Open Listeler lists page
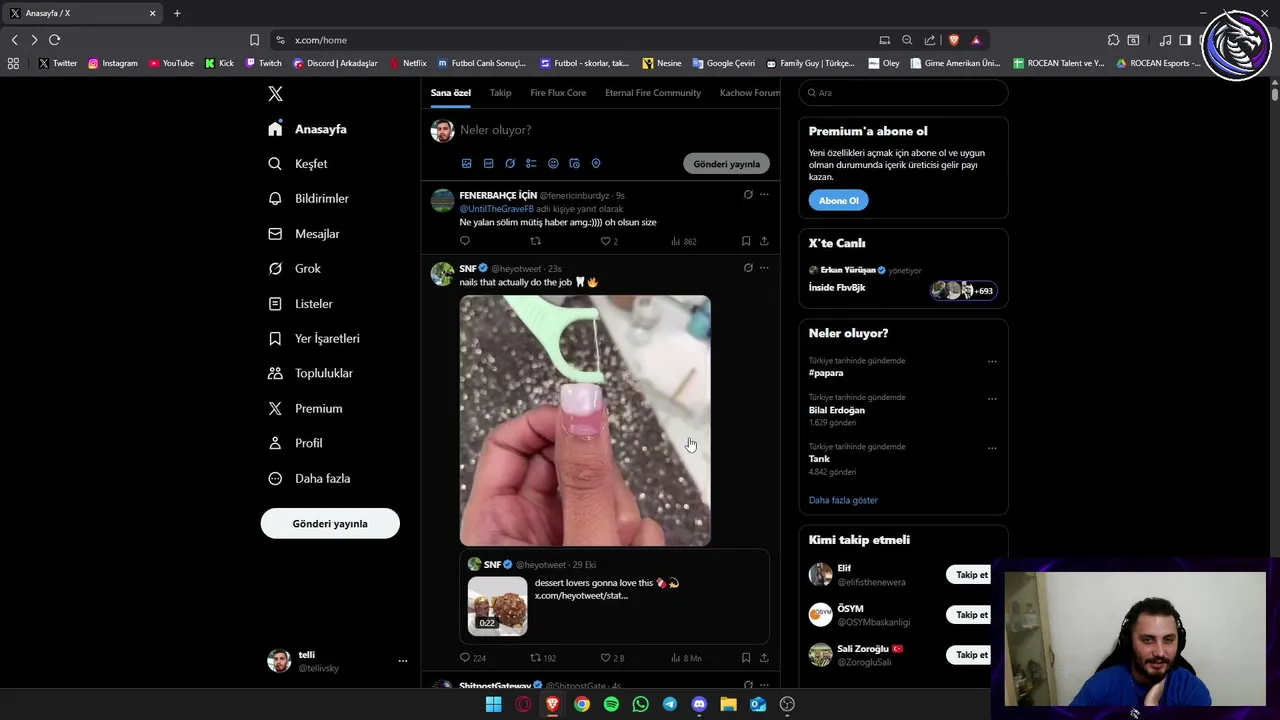This screenshot has height=720, width=1280. tap(300, 304)
